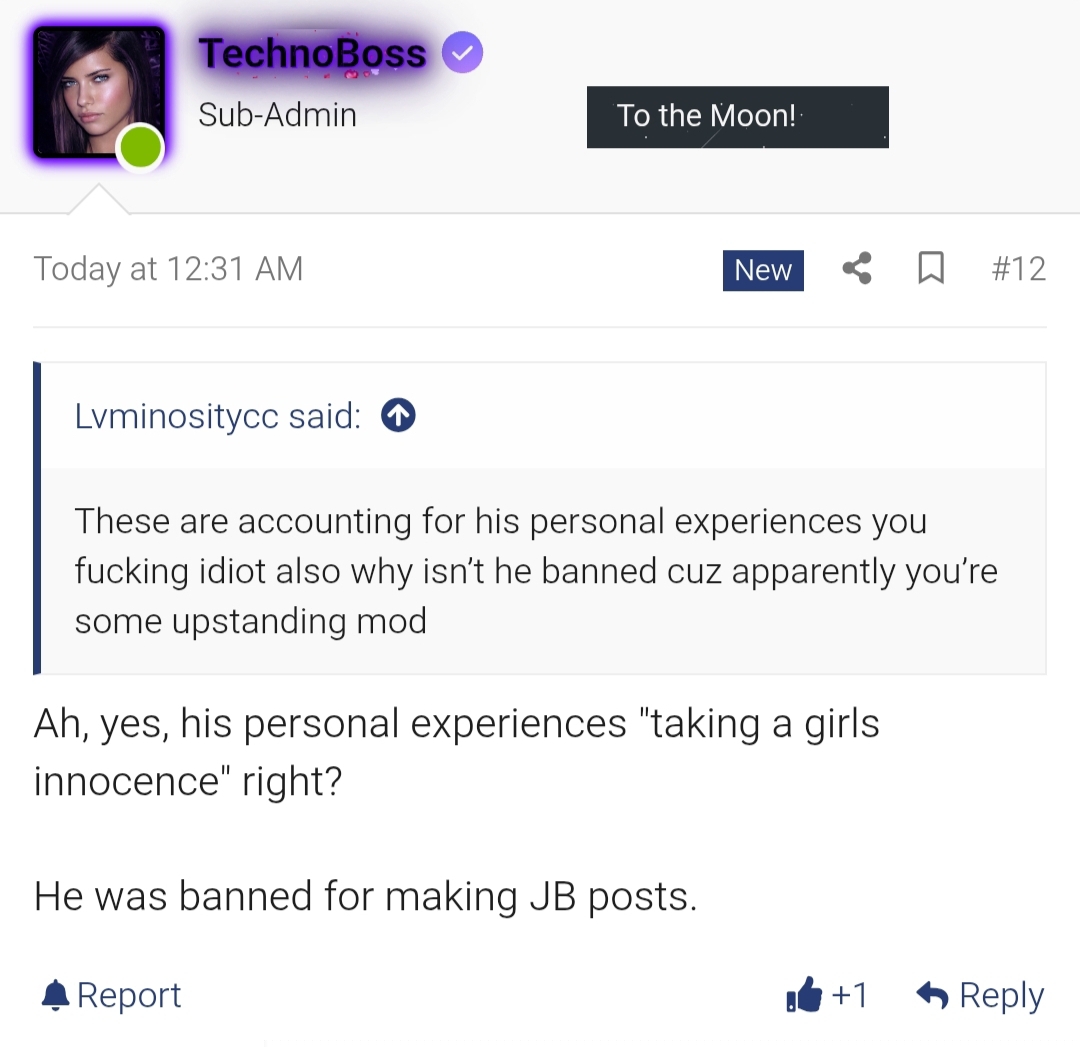Click the "To the Moon!" banner
This screenshot has width=1080, height=1047.
tap(737, 117)
